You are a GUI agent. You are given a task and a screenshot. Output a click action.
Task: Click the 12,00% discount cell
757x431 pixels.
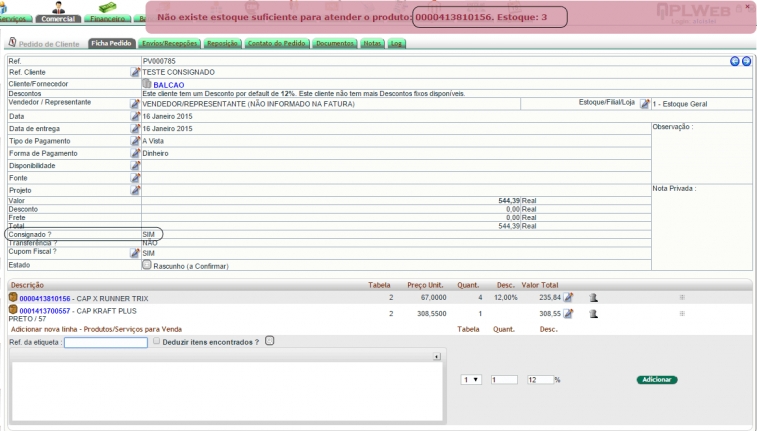pyautogui.click(x=505, y=297)
